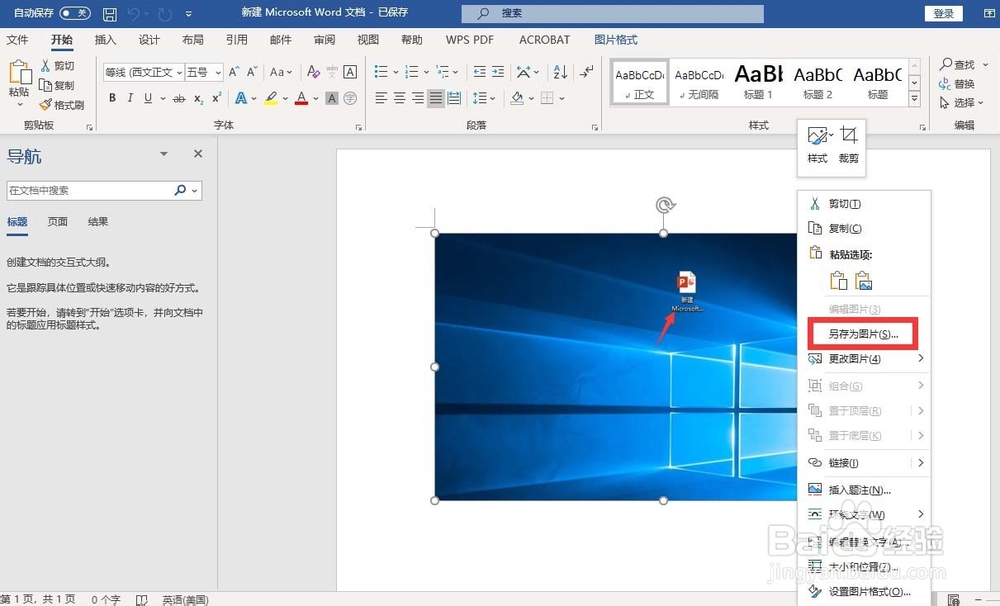Click in the title bar search box
The width and height of the screenshot is (1000, 606).
point(612,13)
